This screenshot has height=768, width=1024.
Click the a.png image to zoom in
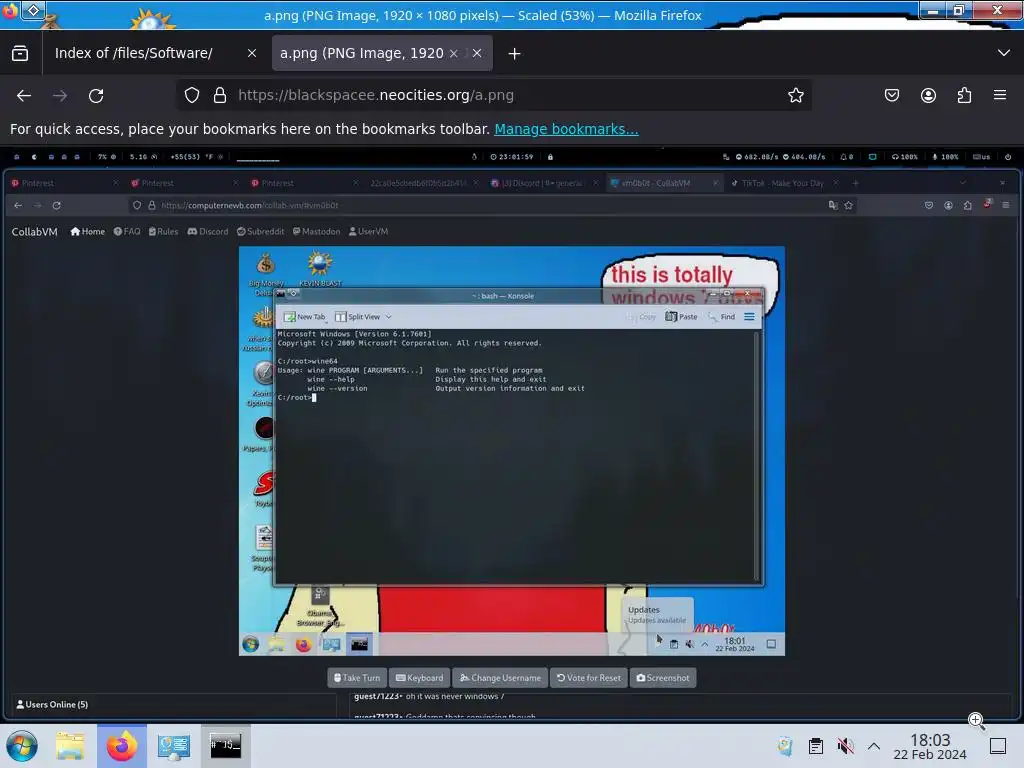click(512, 434)
